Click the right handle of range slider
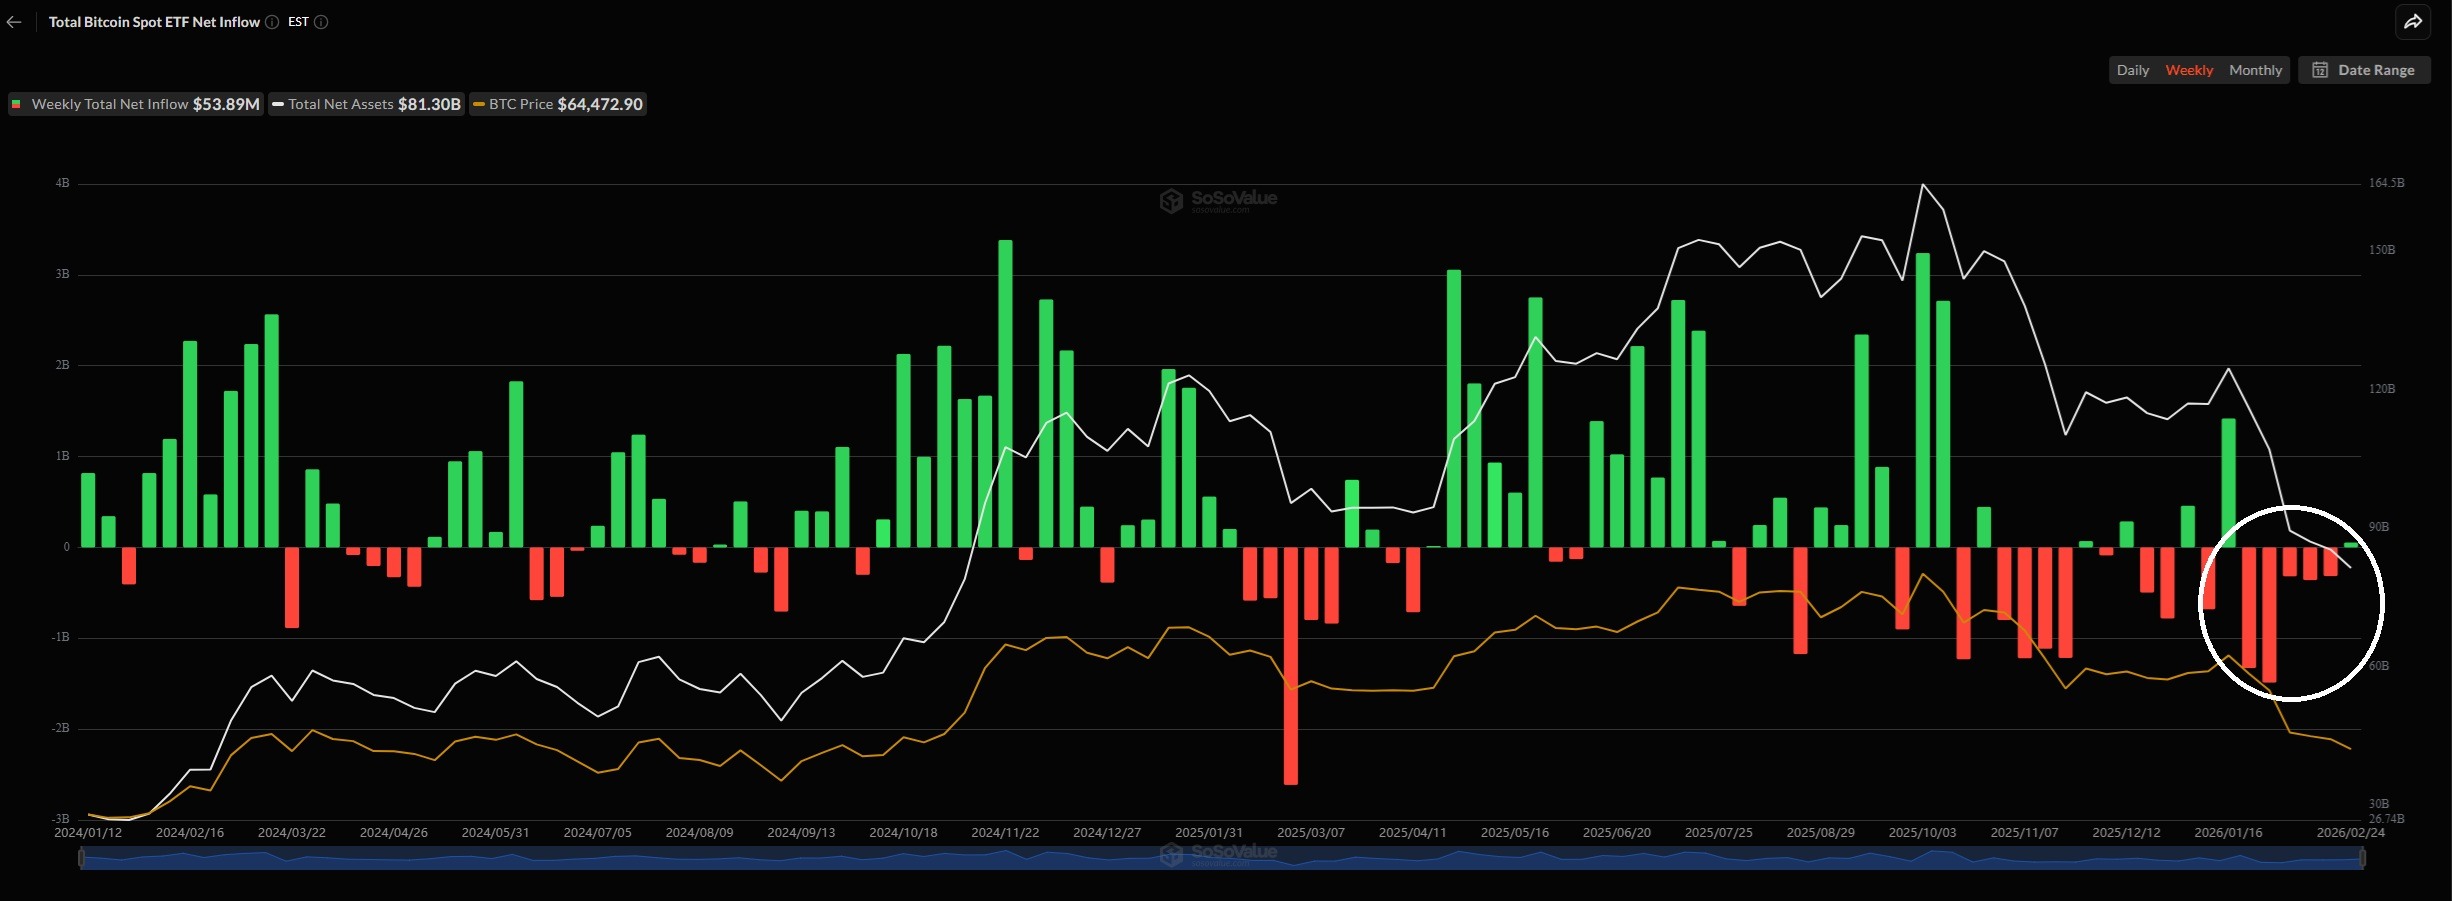The image size is (2452, 901). tap(2362, 857)
